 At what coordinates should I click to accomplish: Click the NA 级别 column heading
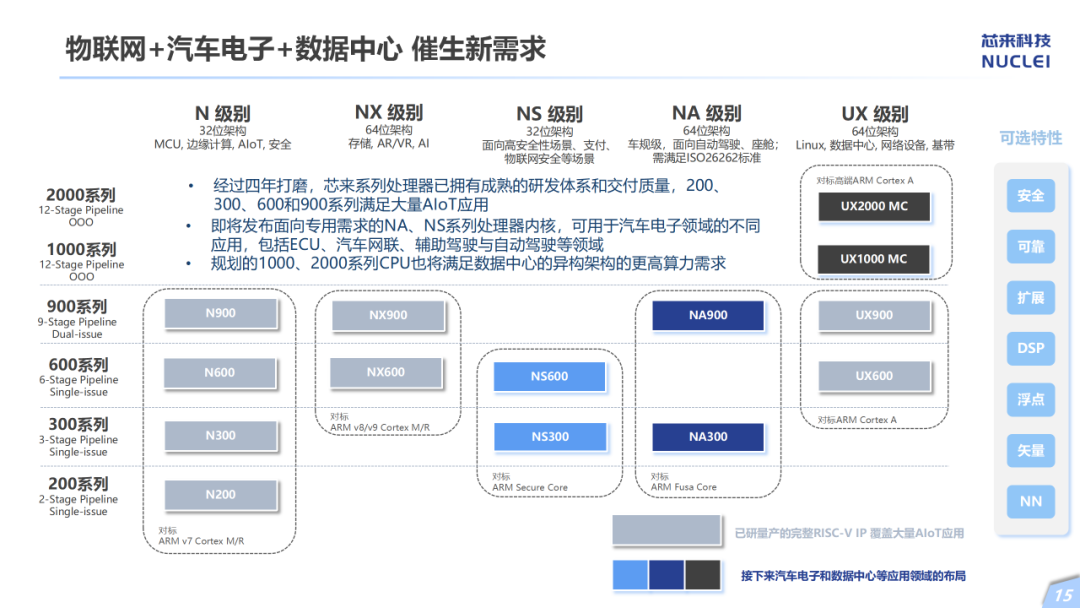(707, 112)
